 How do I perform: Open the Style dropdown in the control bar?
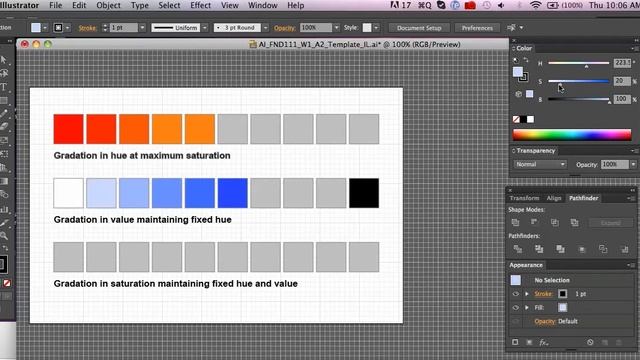pyautogui.click(x=376, y=28)
